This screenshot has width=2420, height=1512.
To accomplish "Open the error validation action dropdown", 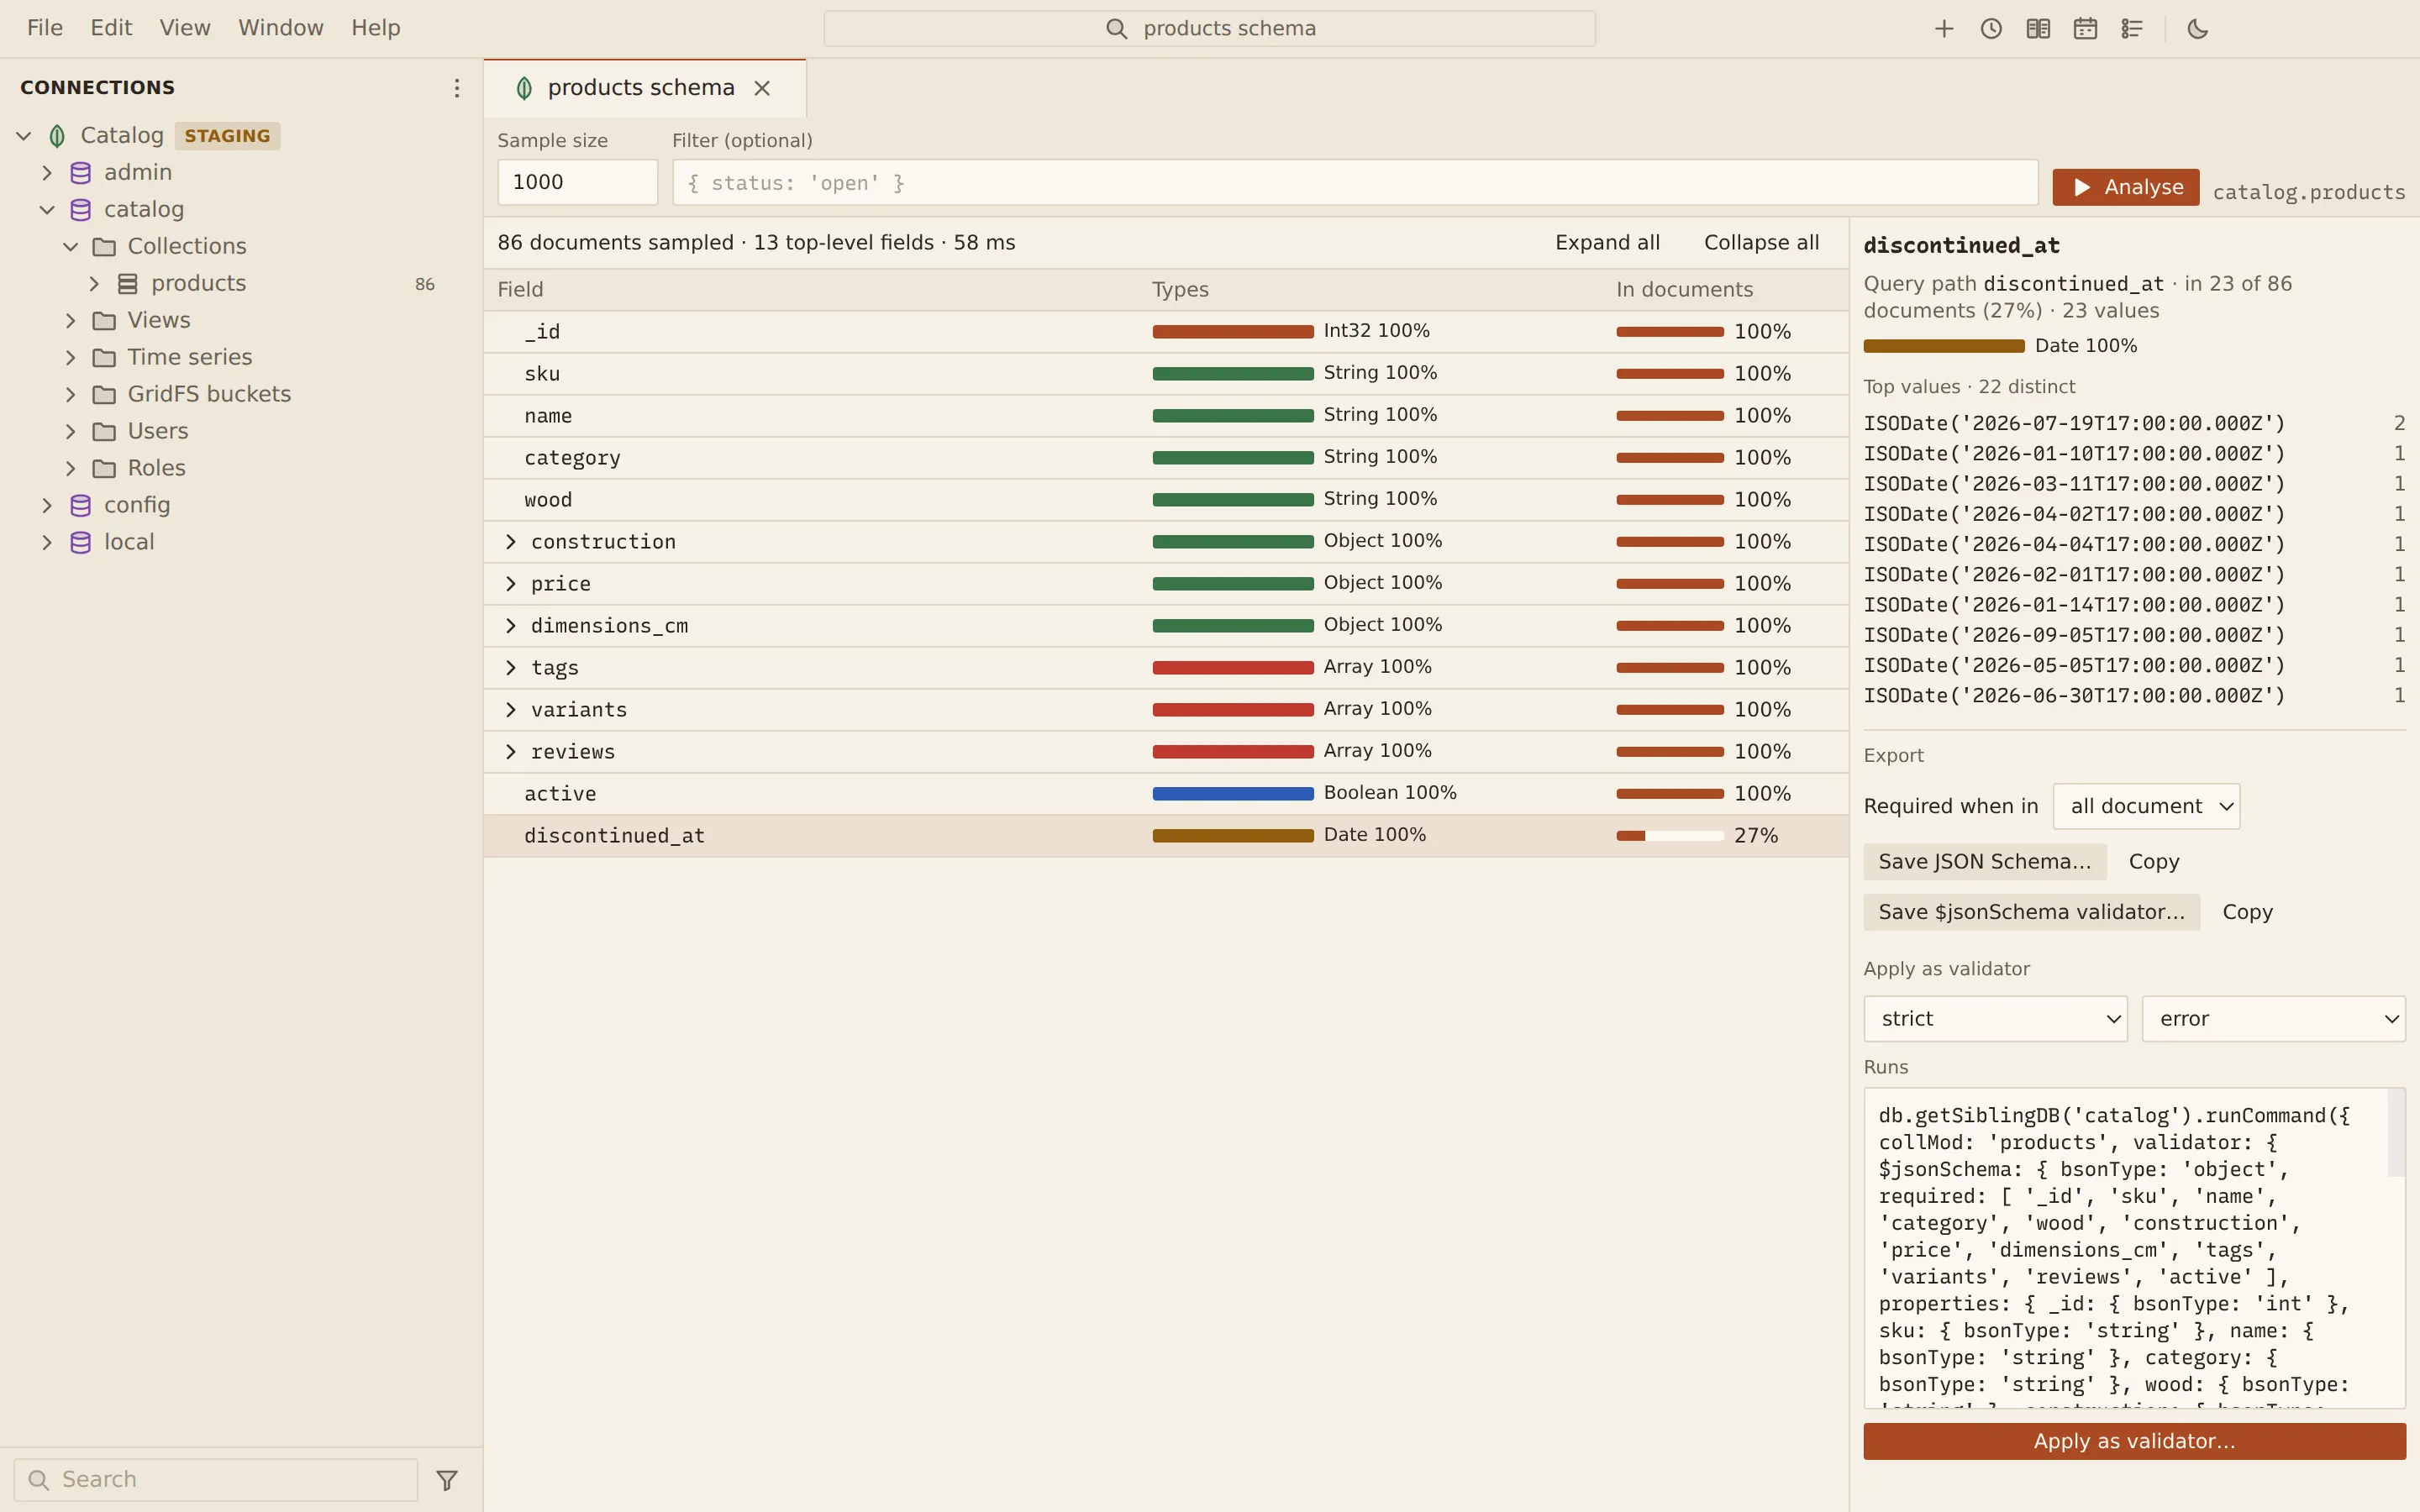I will (2273, 1018).
